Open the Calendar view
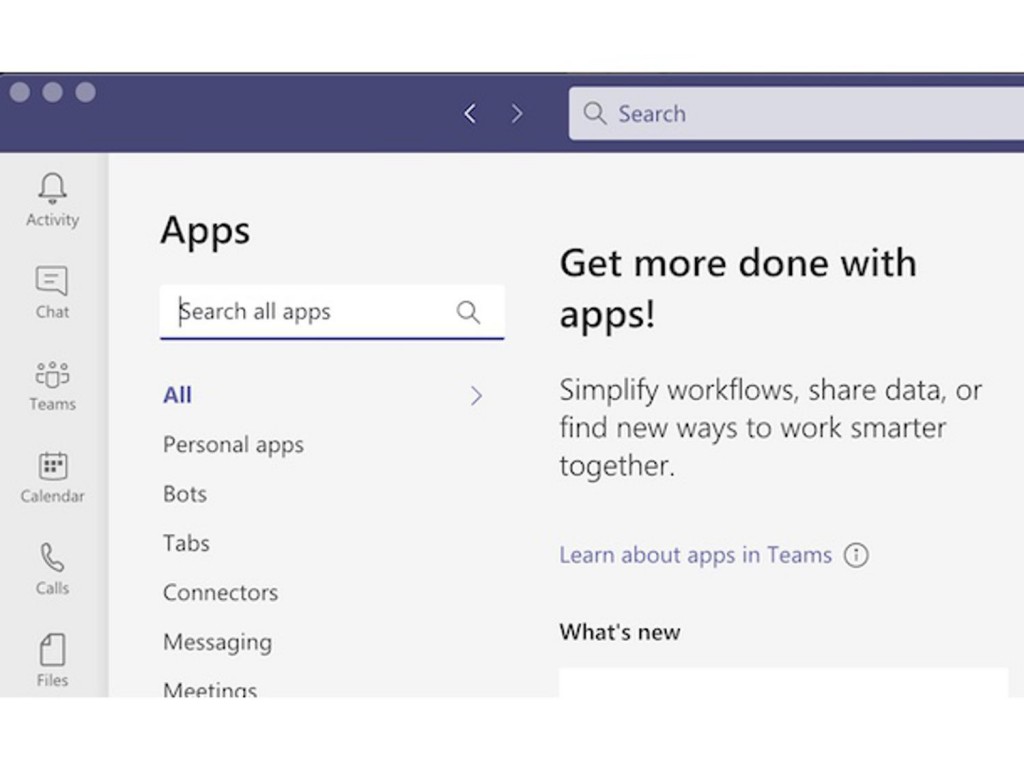 (x=51, y=472)
